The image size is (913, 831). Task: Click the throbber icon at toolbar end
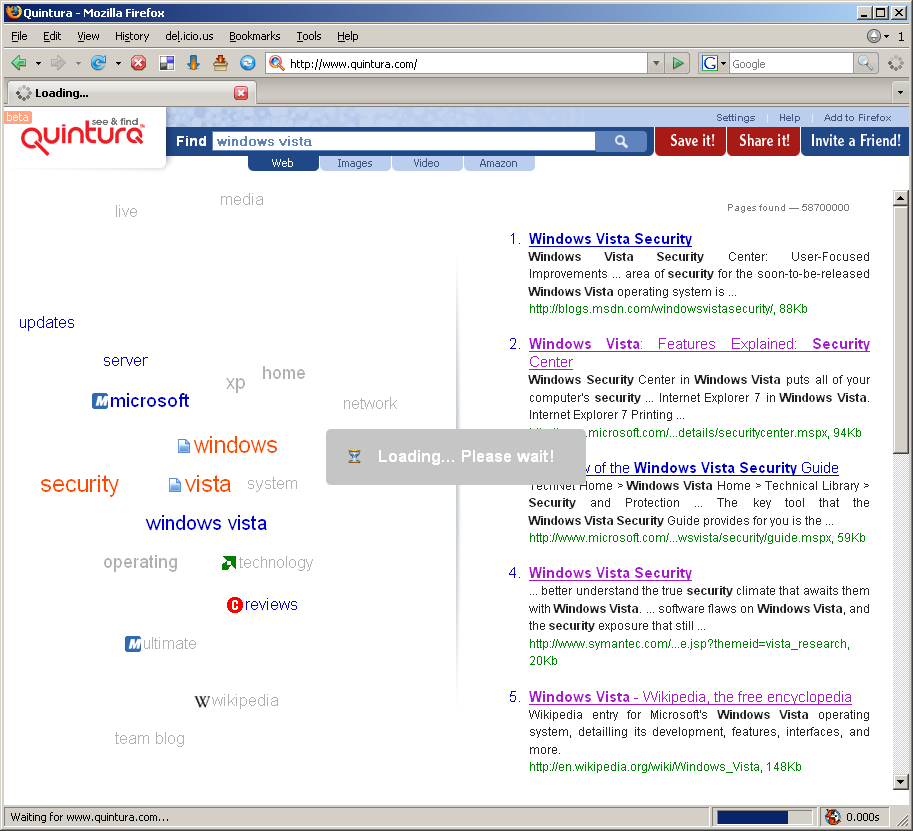[x=896, y=63]
